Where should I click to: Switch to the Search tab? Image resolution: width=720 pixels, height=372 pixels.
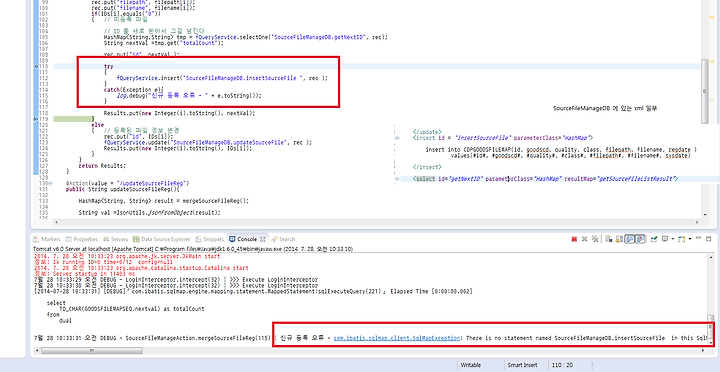point(283,239)
